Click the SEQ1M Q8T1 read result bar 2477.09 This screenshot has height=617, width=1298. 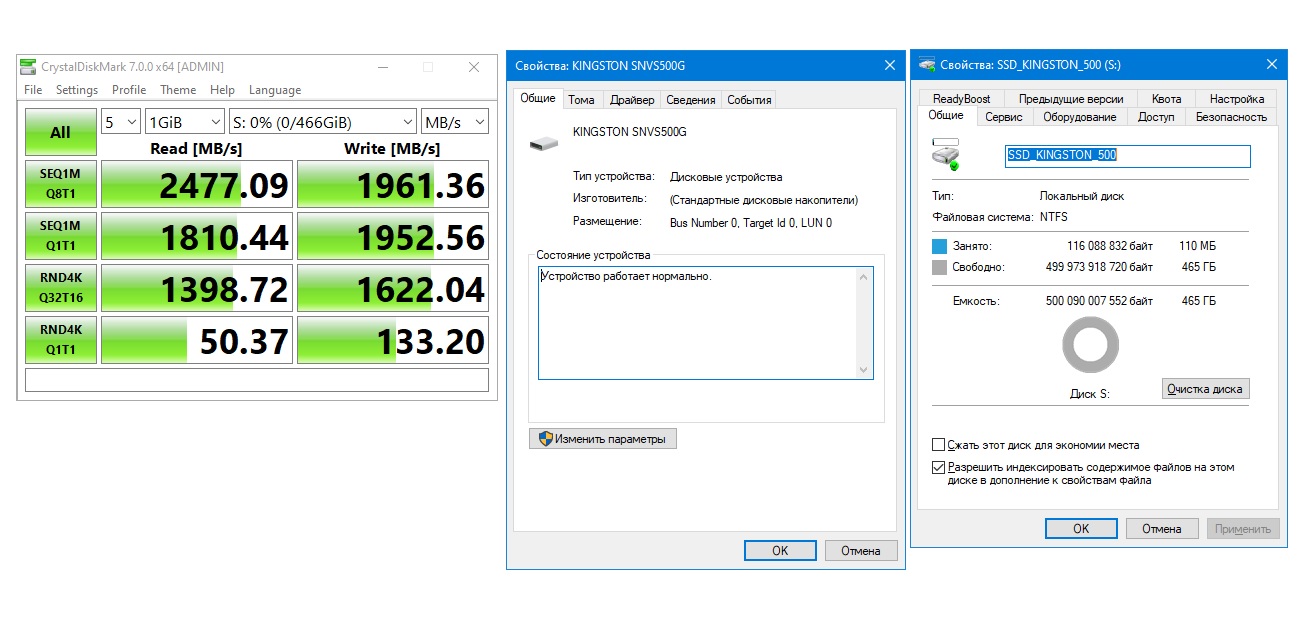click(x=197, y=185)
